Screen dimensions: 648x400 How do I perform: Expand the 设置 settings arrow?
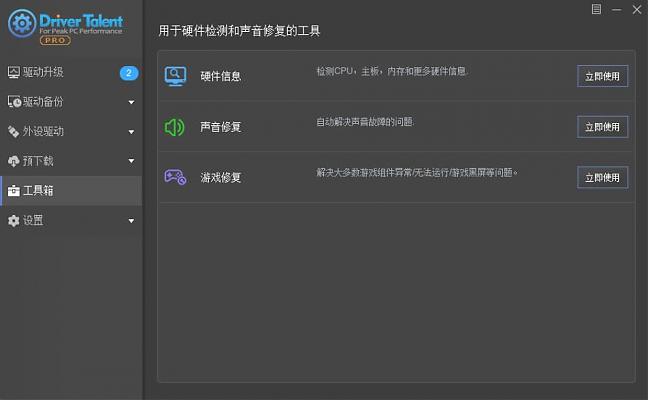tap(131, 220)
